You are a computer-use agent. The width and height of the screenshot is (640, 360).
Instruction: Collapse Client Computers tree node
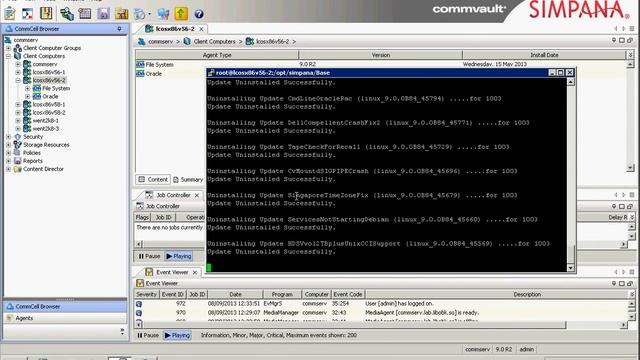8,56
